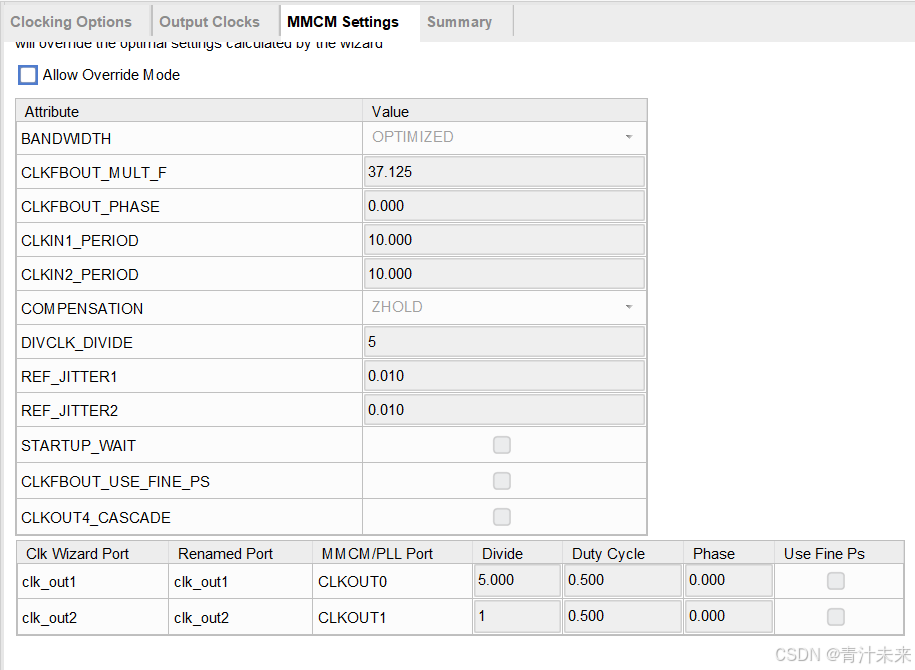915x670 pixels.
Task: Enable CLKFBOUT_USE_FINE_PS
Action: [x=501, y=481]
